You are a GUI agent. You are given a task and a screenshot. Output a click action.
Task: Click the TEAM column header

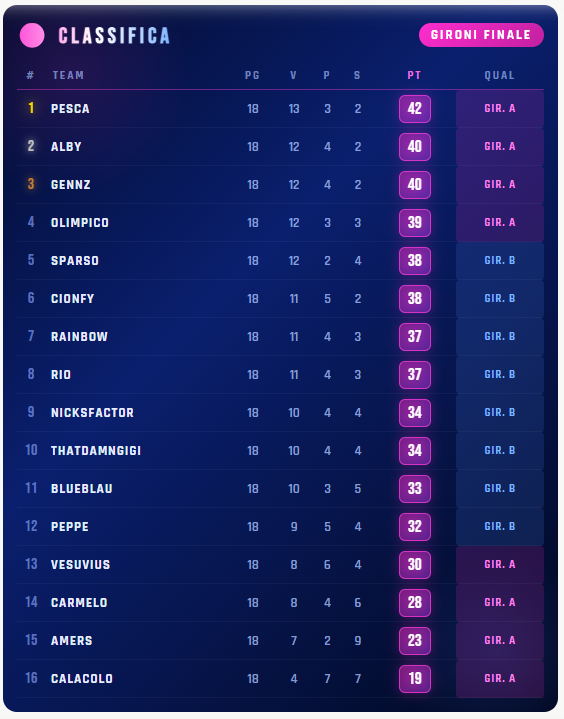pyautogui.click(x=68, y=75)
